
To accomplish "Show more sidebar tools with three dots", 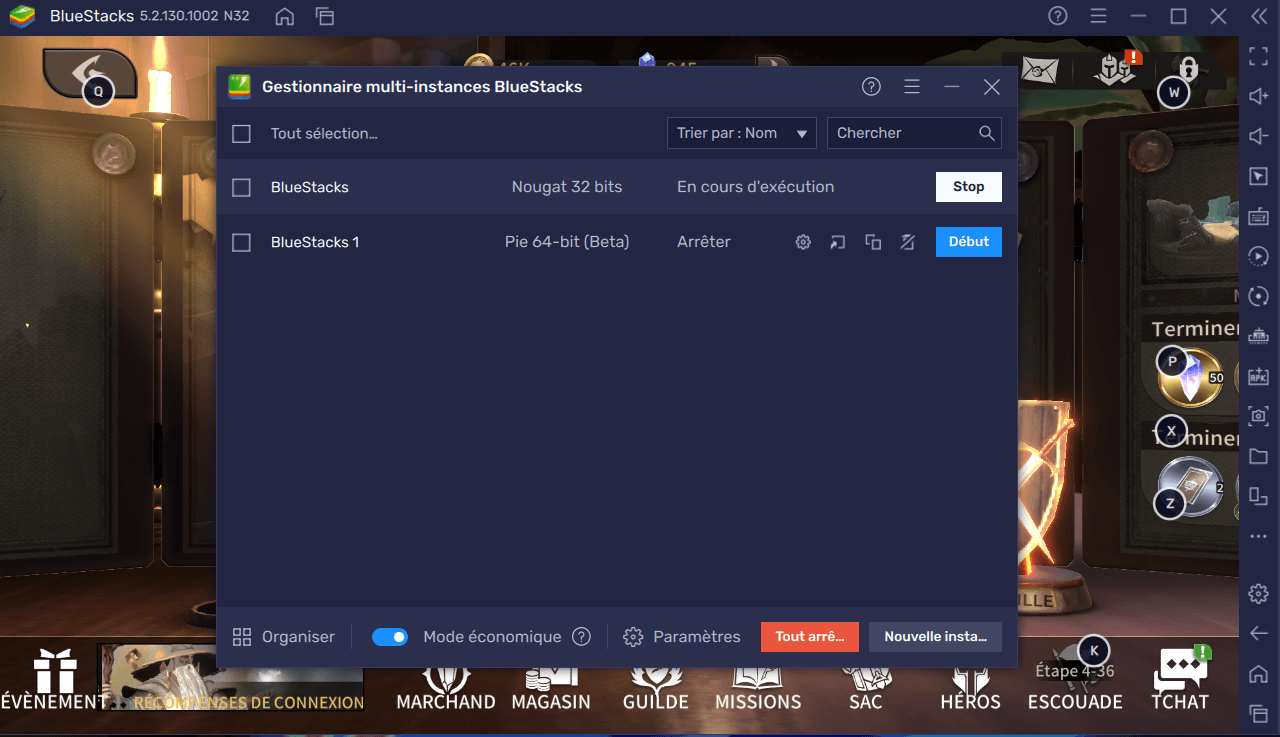I will [x=1258, y=536].
